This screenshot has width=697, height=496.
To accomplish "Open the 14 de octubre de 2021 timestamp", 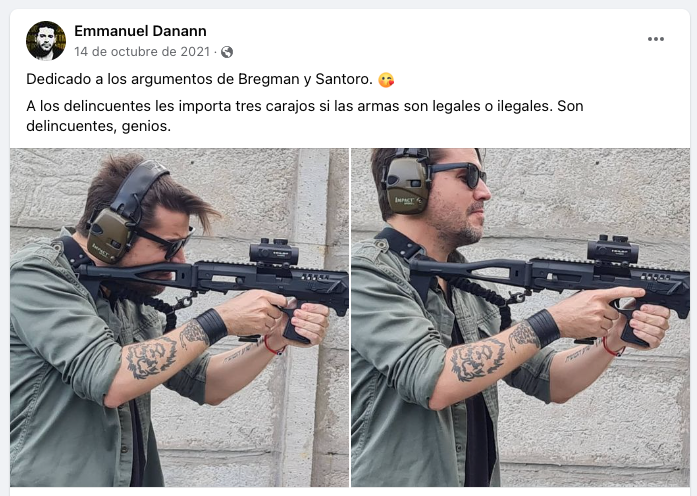I will (x=142, y=52).
